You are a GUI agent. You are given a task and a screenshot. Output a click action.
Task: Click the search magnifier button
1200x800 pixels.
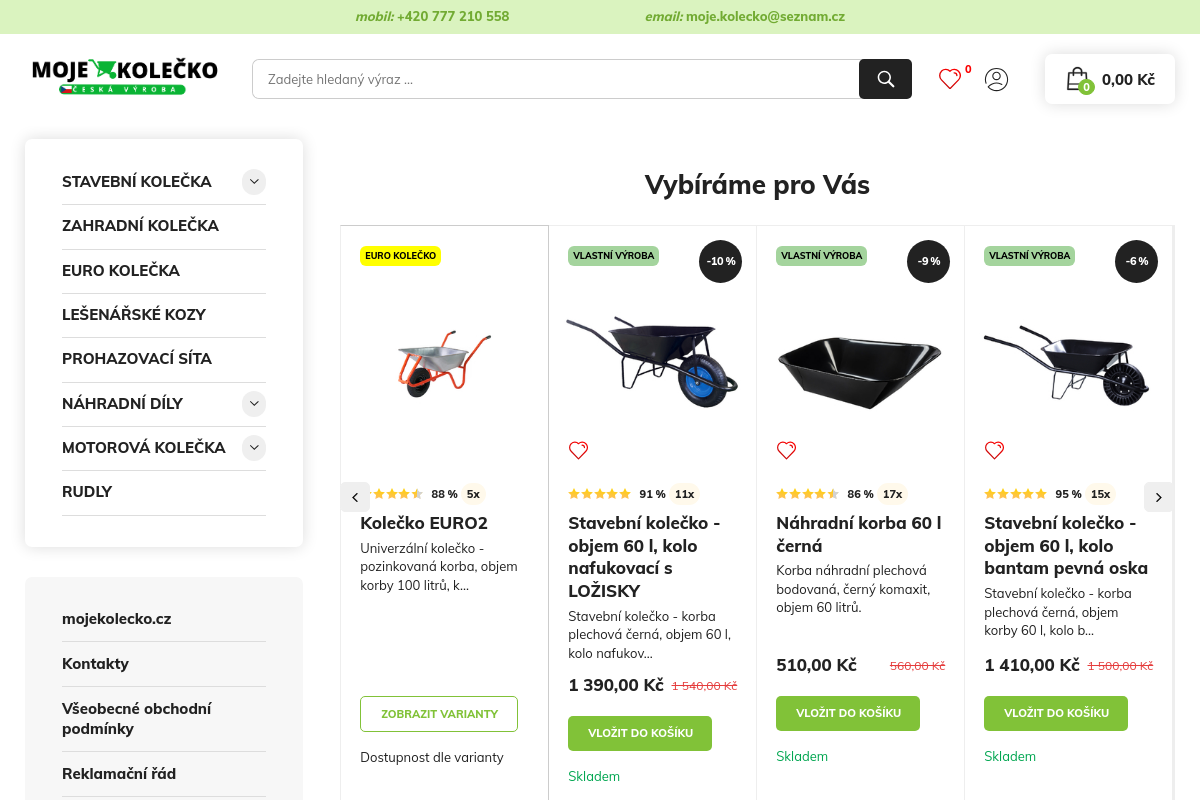[x=885, y=79]
